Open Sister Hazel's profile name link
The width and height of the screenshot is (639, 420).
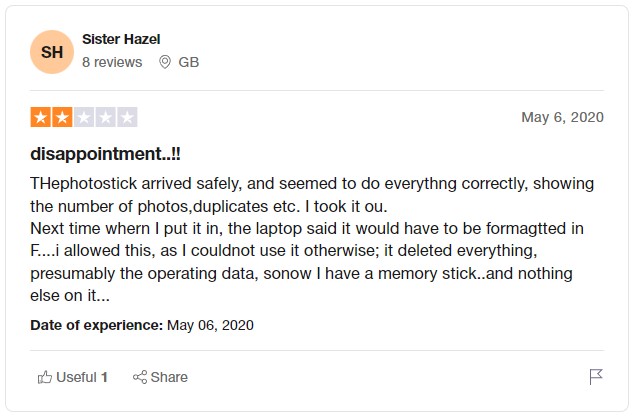[x=121, y=39]
